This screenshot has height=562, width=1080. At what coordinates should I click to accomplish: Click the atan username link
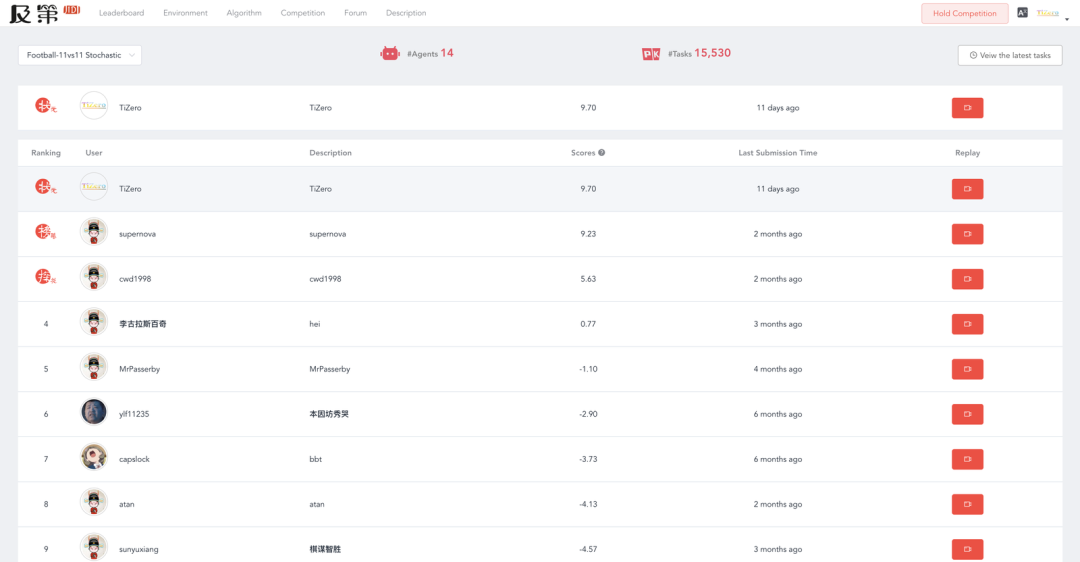point(127,504)
